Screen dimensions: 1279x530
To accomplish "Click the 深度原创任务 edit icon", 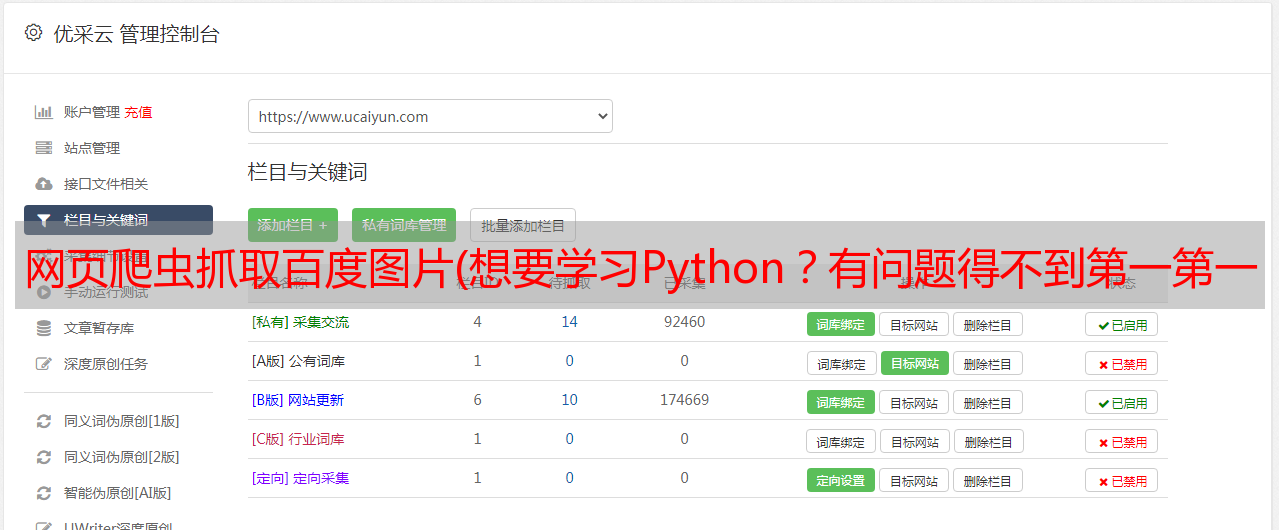I will [x=44, y=364].
